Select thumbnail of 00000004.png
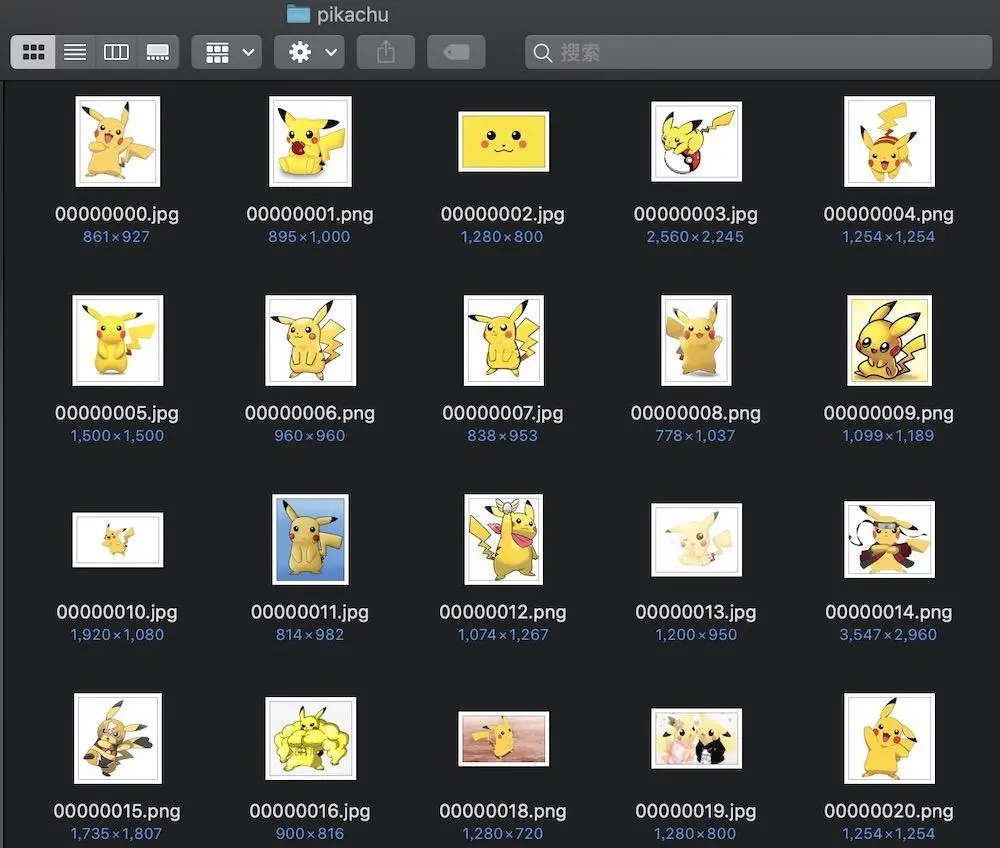The width and height of the screenshot is (1000, 848). pos(889,142)
